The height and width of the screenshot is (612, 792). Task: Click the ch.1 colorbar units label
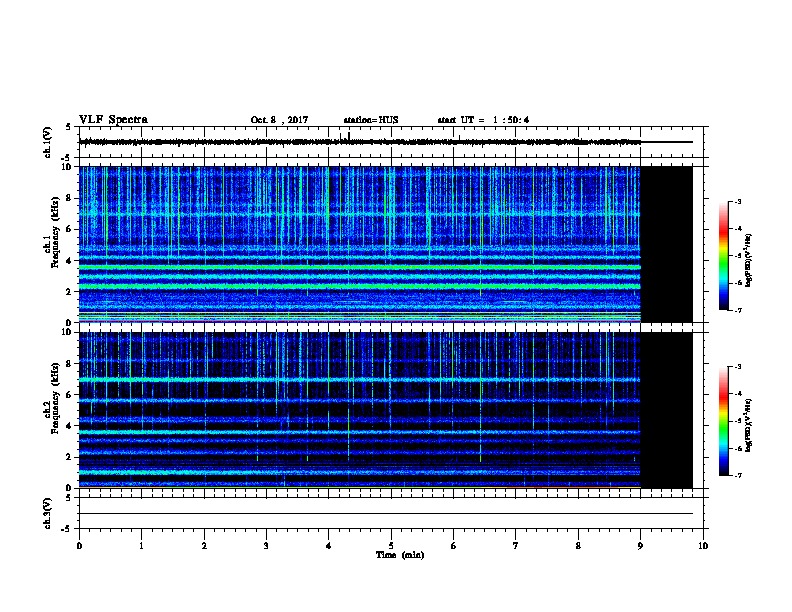tap(749, 261)
